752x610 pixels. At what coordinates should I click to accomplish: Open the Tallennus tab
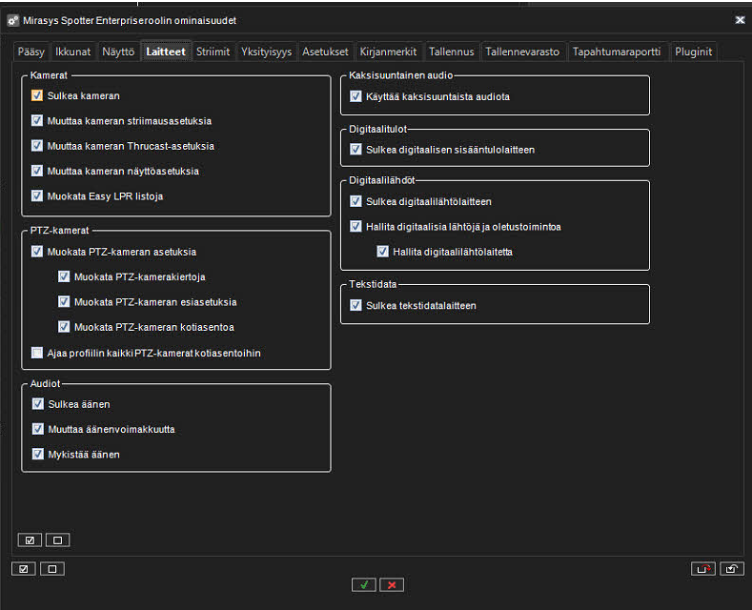tap(452, 50)
